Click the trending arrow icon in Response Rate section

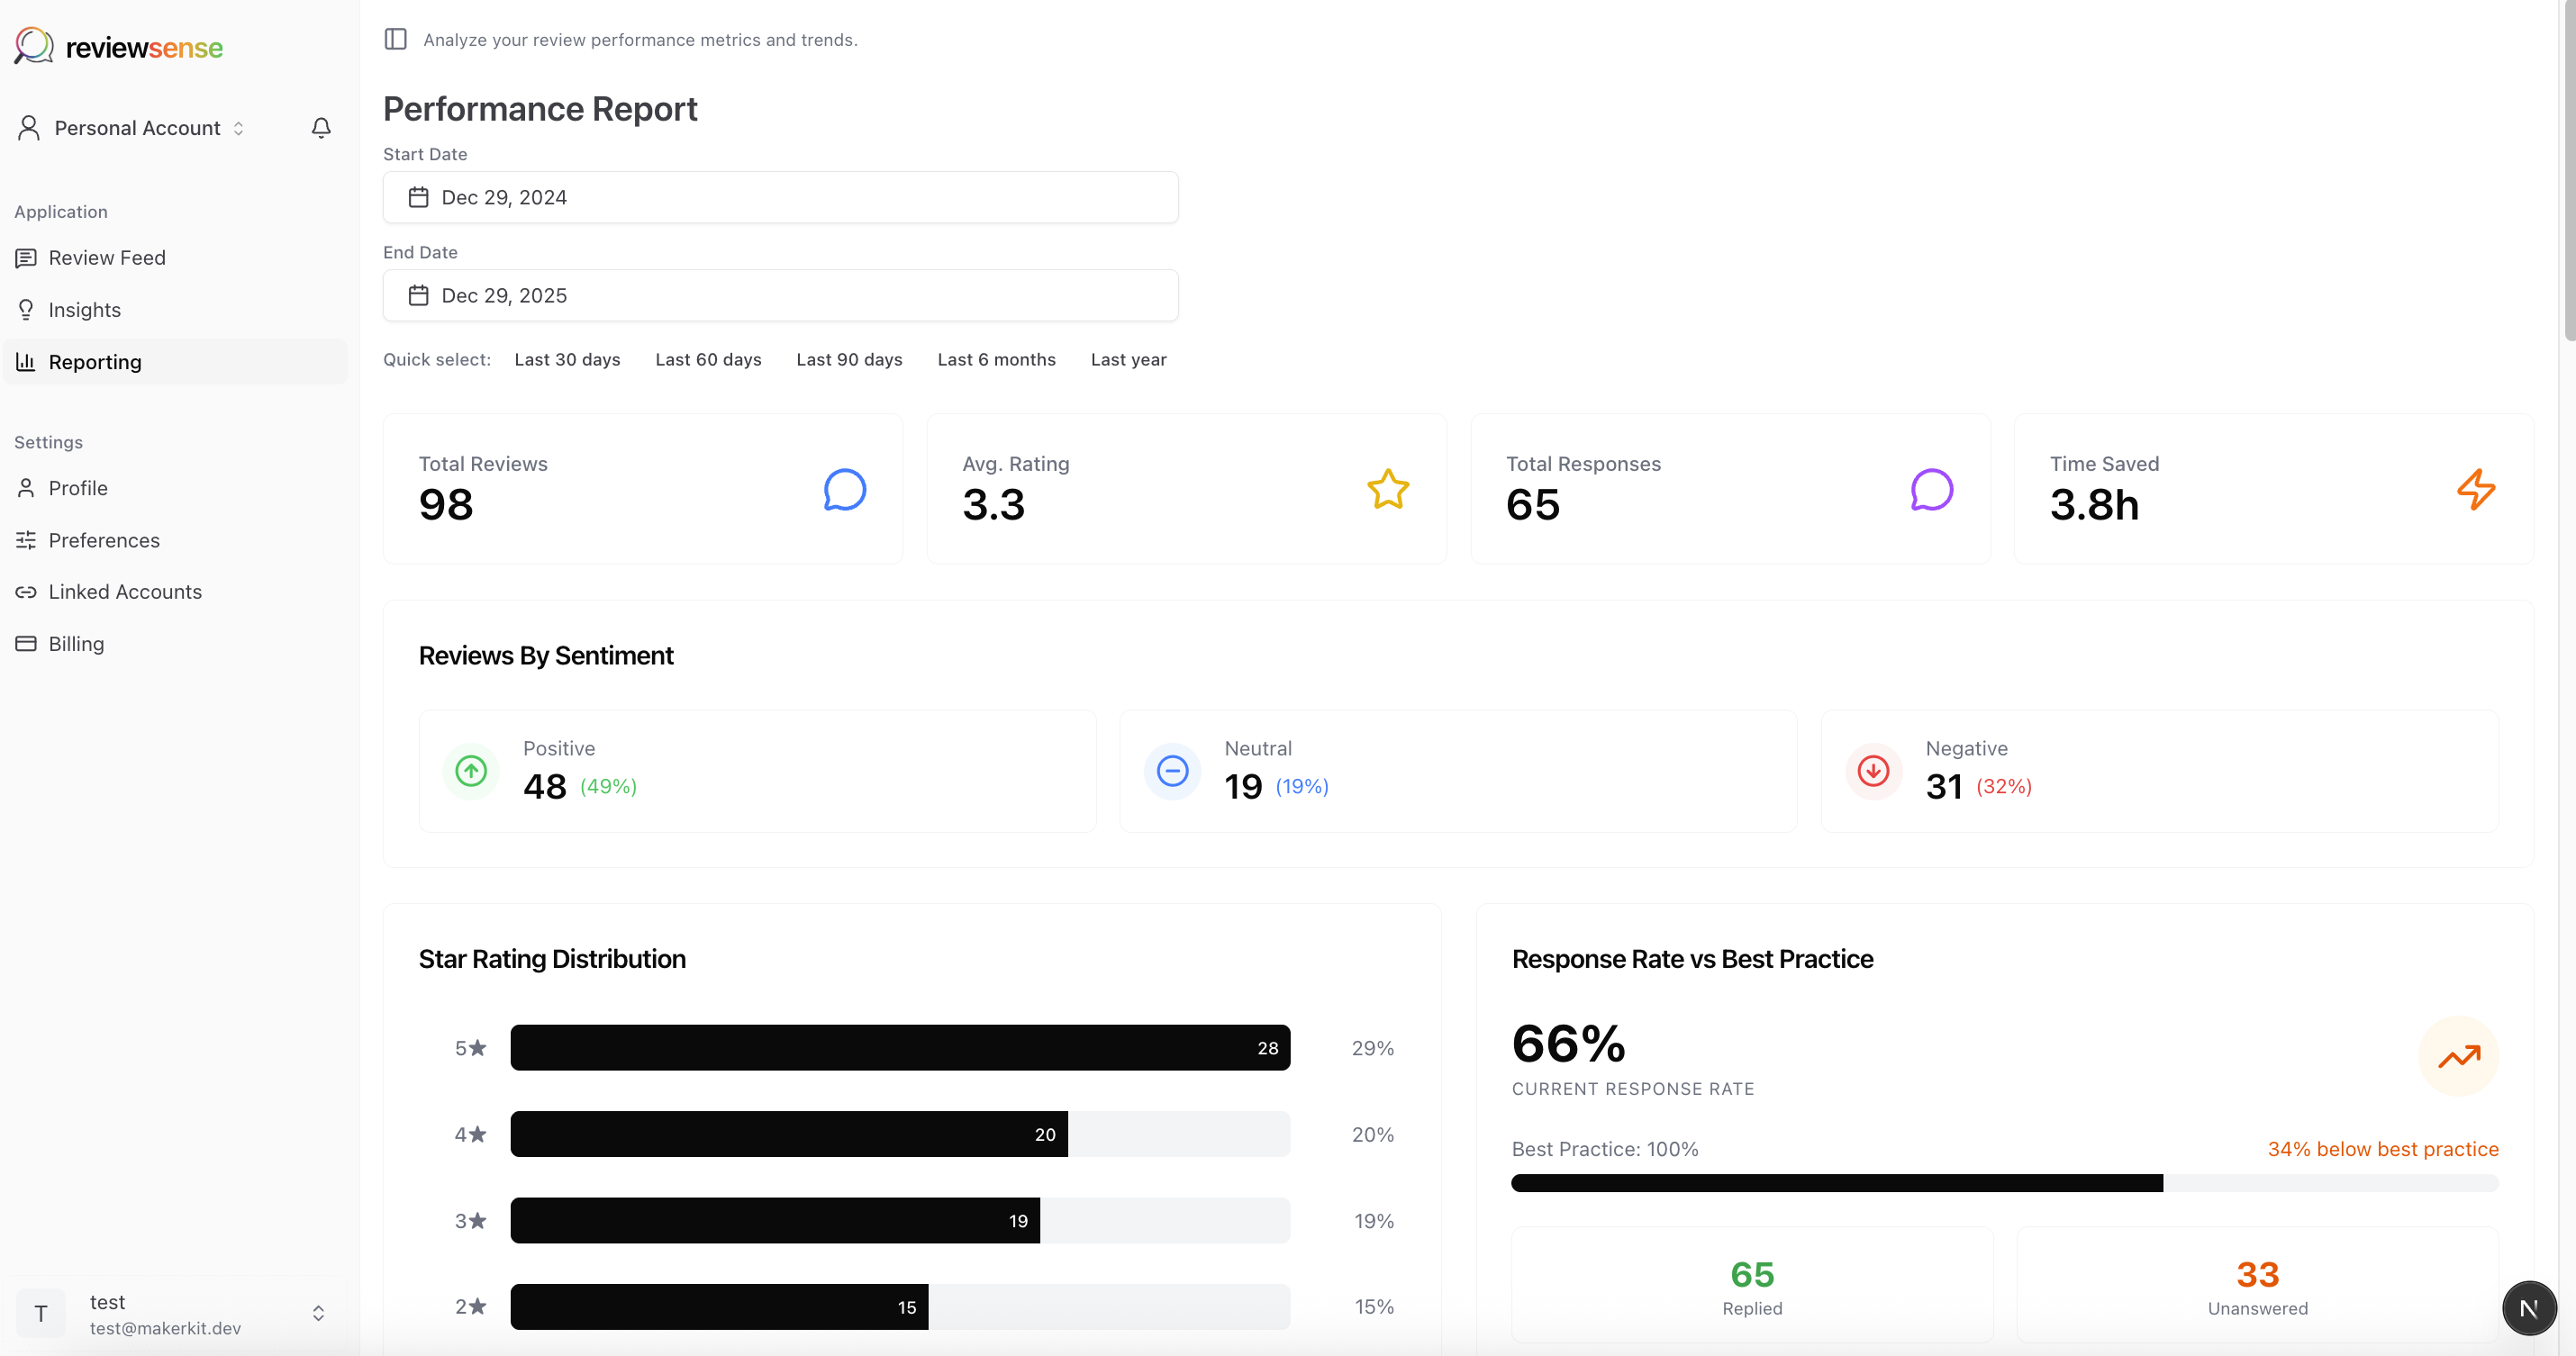click(2459, 1057)
